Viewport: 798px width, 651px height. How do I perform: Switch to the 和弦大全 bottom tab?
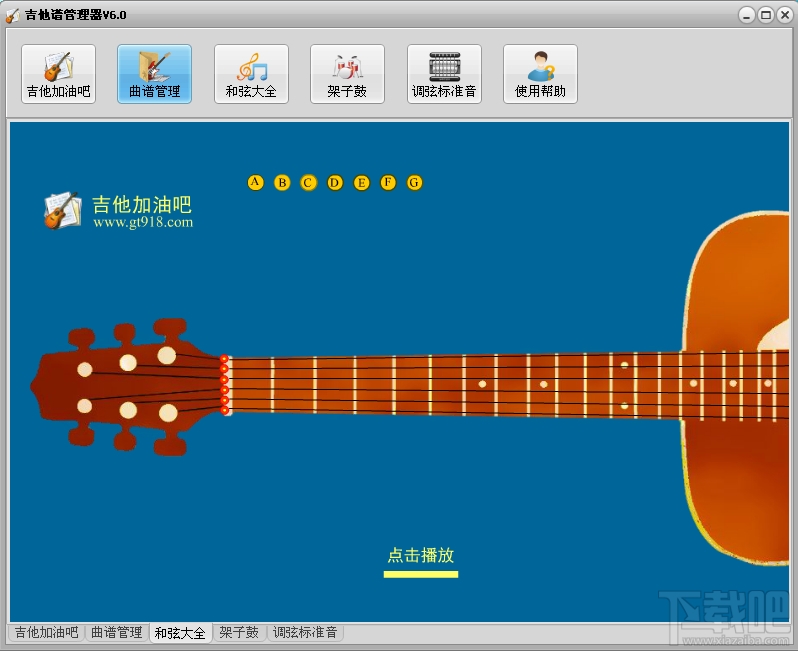coord(180,633)
